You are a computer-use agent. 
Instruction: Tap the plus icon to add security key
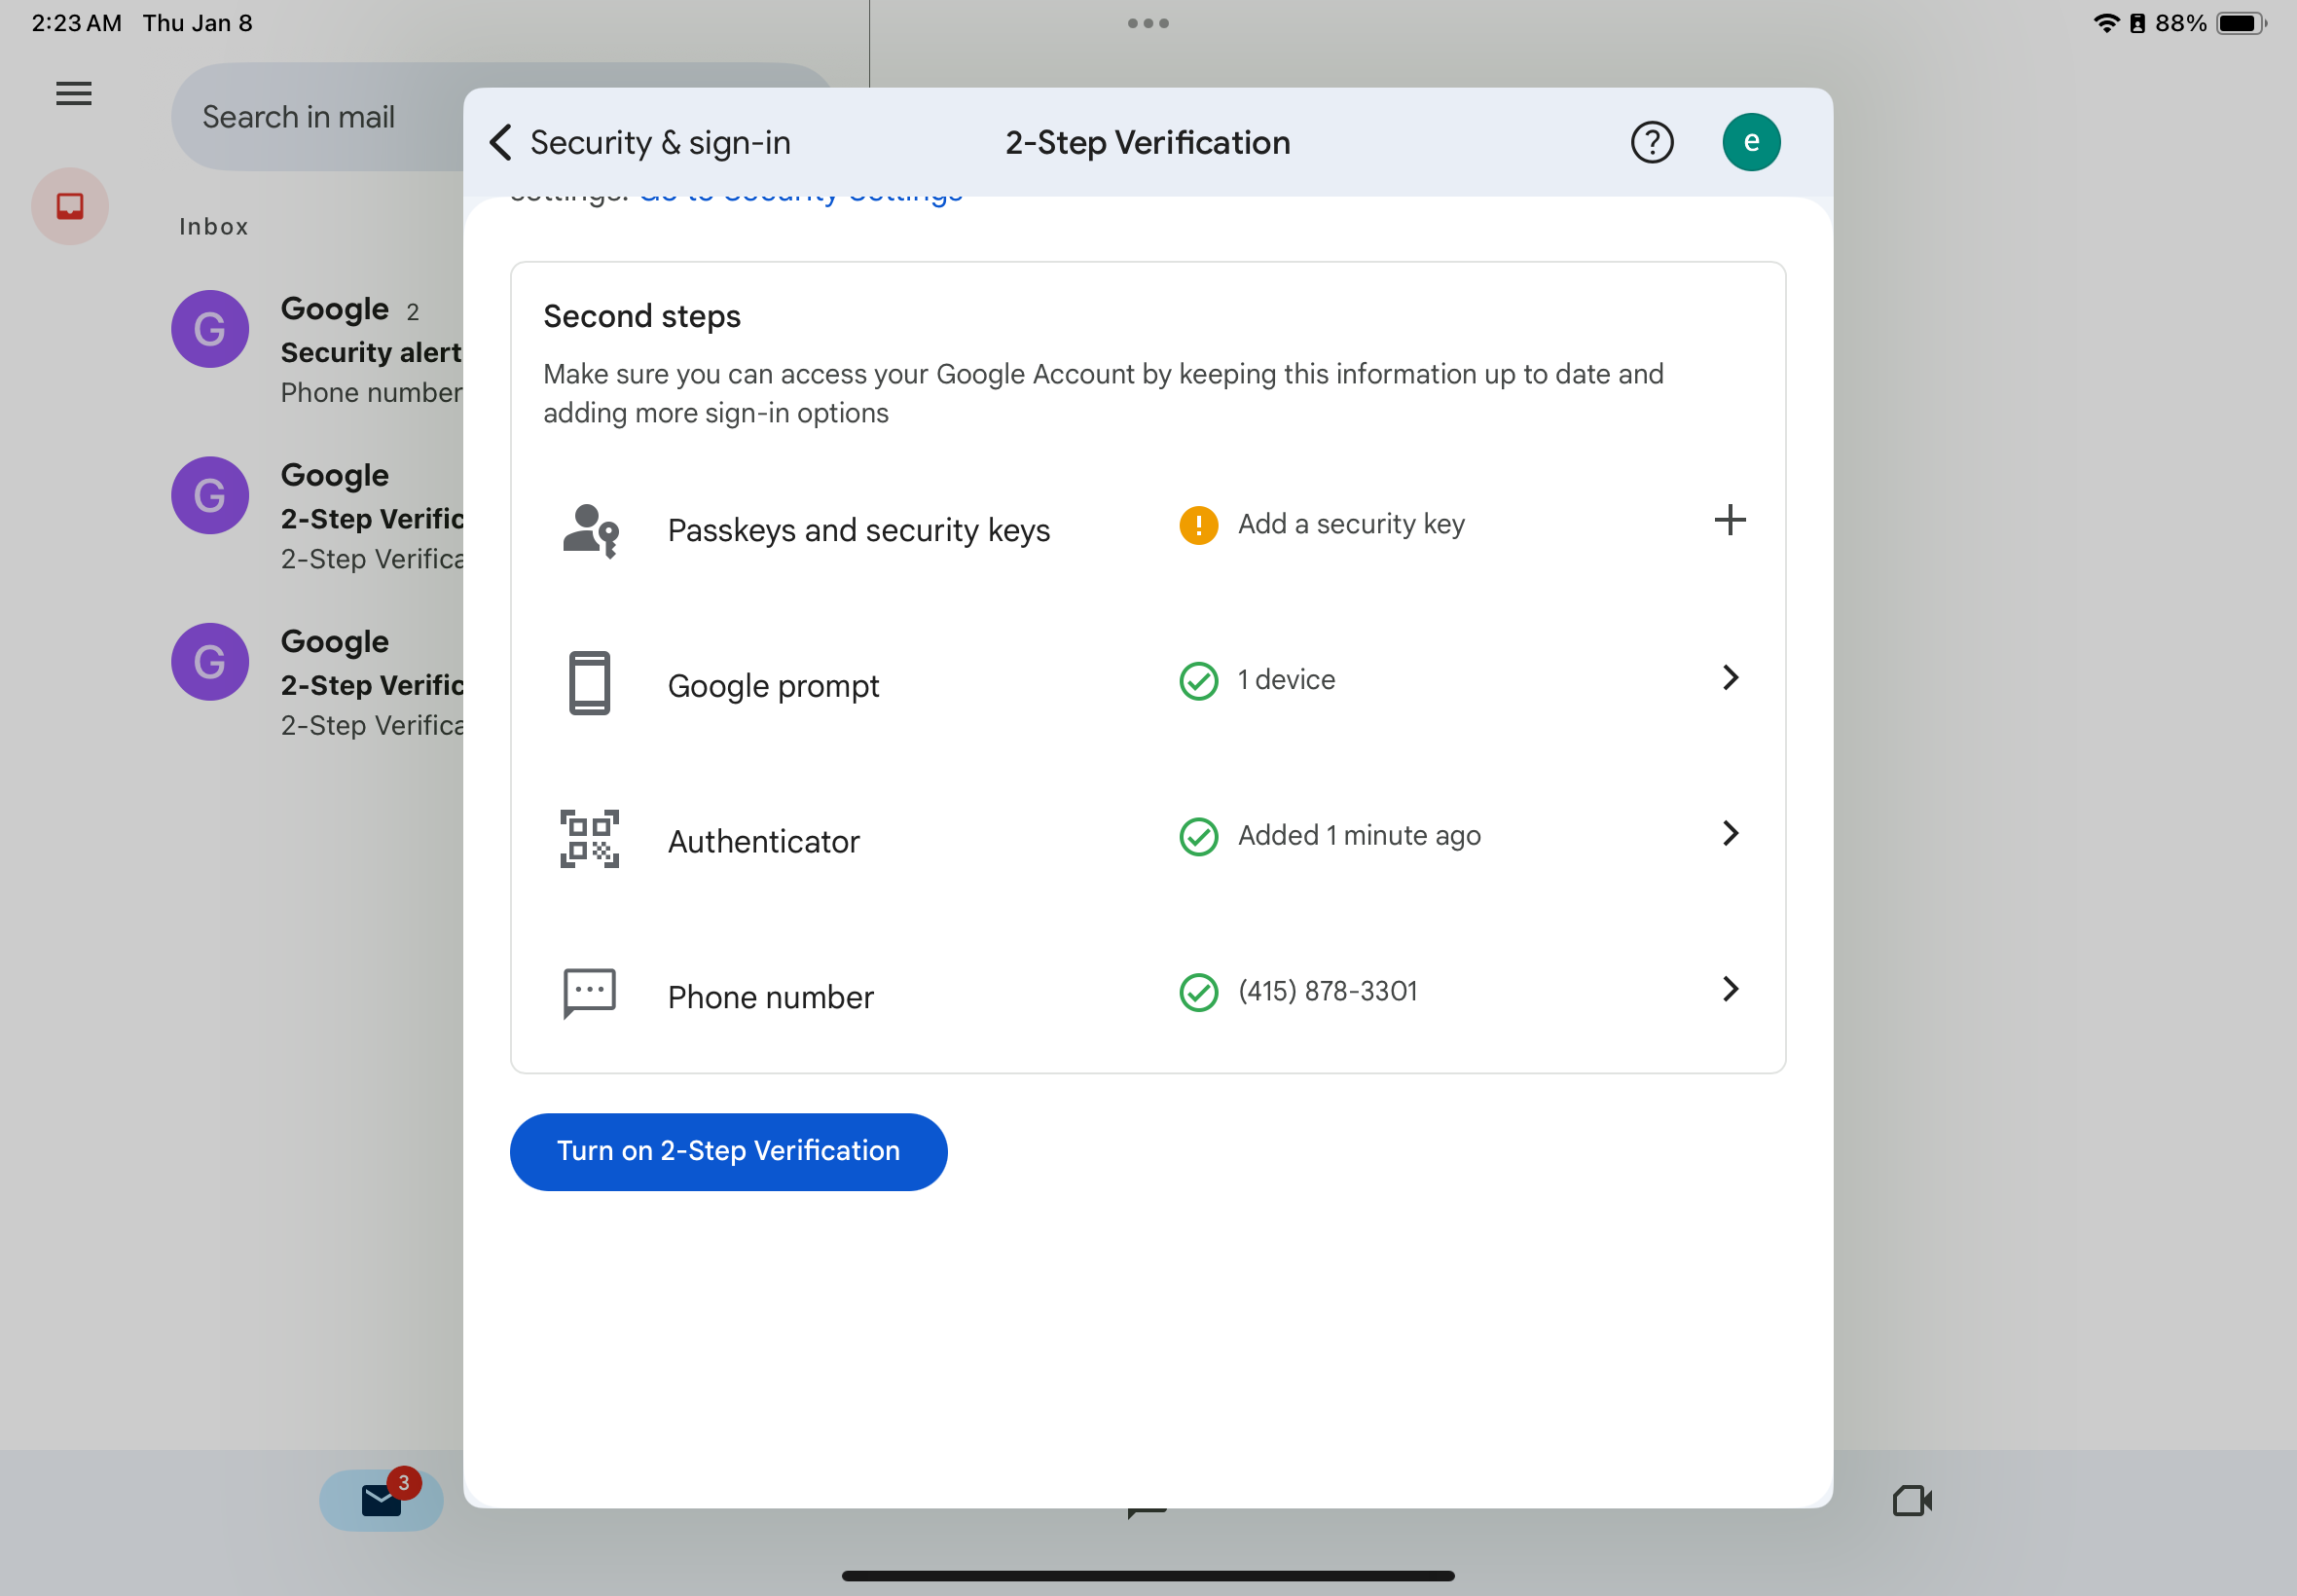click(x=1730, y=520)
